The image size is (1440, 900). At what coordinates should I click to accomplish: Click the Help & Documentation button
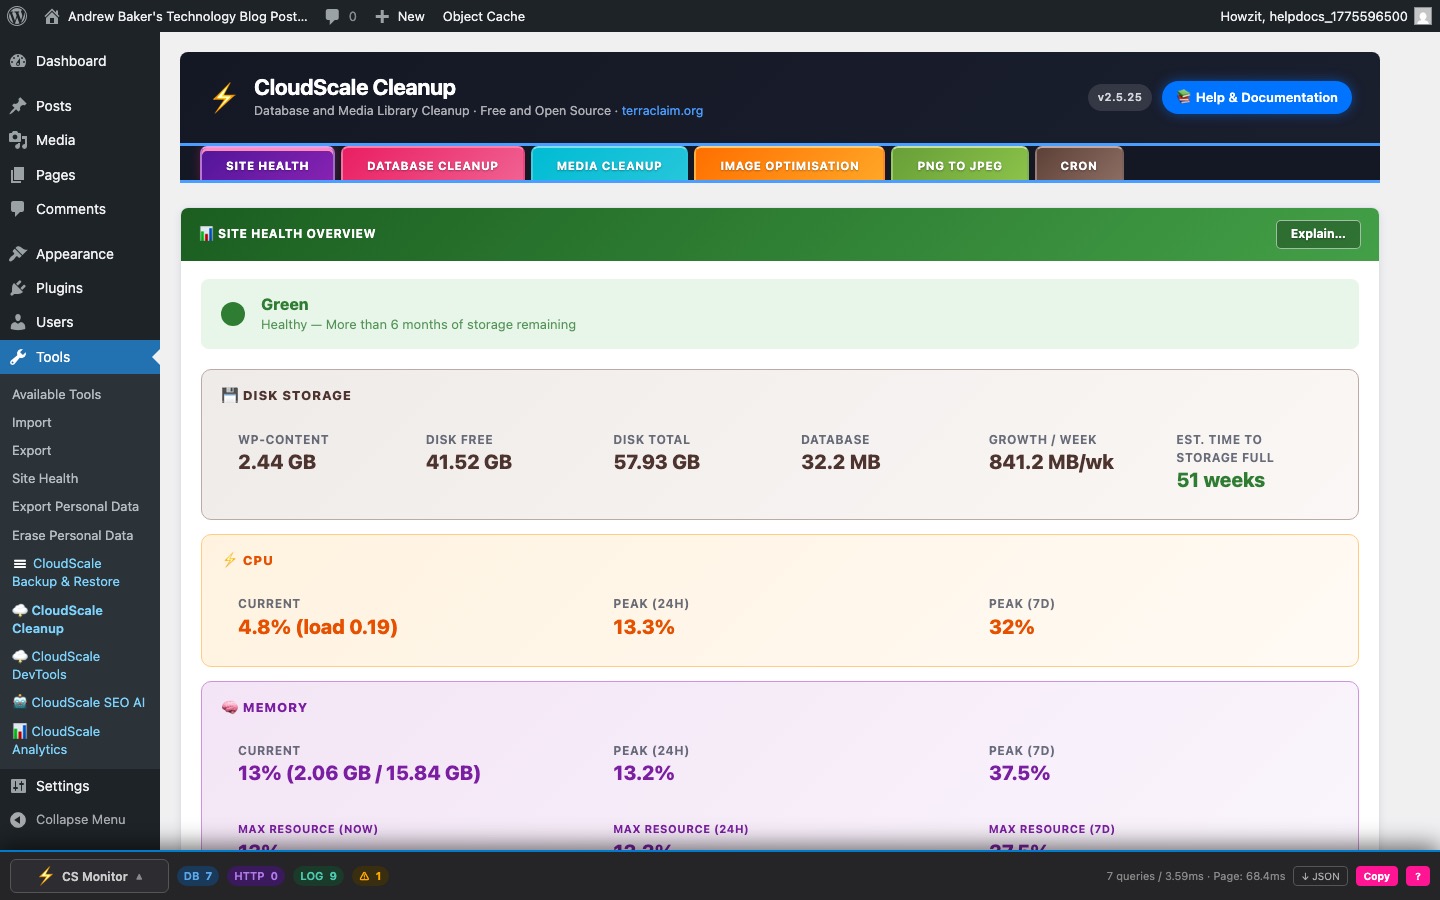click(x=1256, y=97)
